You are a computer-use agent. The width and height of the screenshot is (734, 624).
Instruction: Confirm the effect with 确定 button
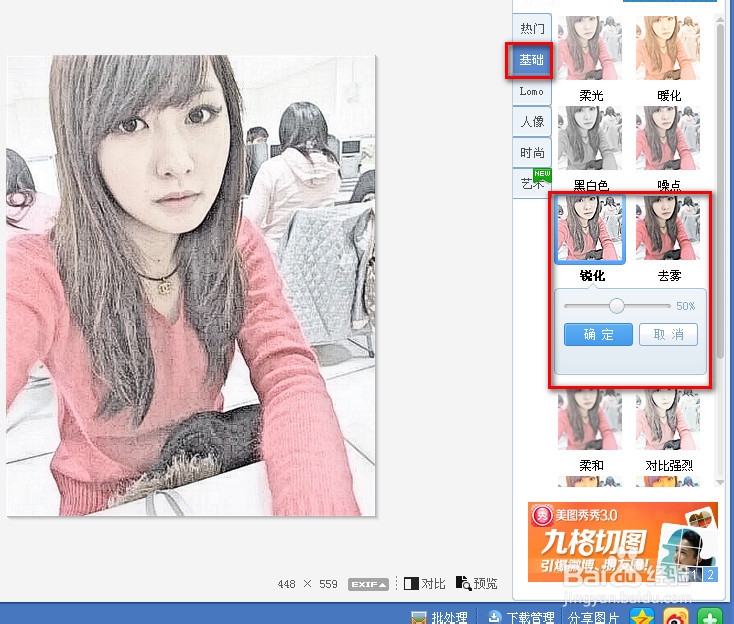coord(598,334)
